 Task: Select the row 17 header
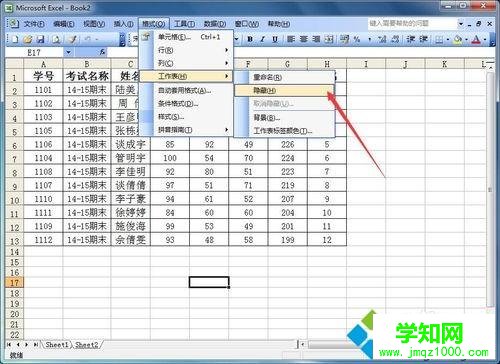(14, 283)
